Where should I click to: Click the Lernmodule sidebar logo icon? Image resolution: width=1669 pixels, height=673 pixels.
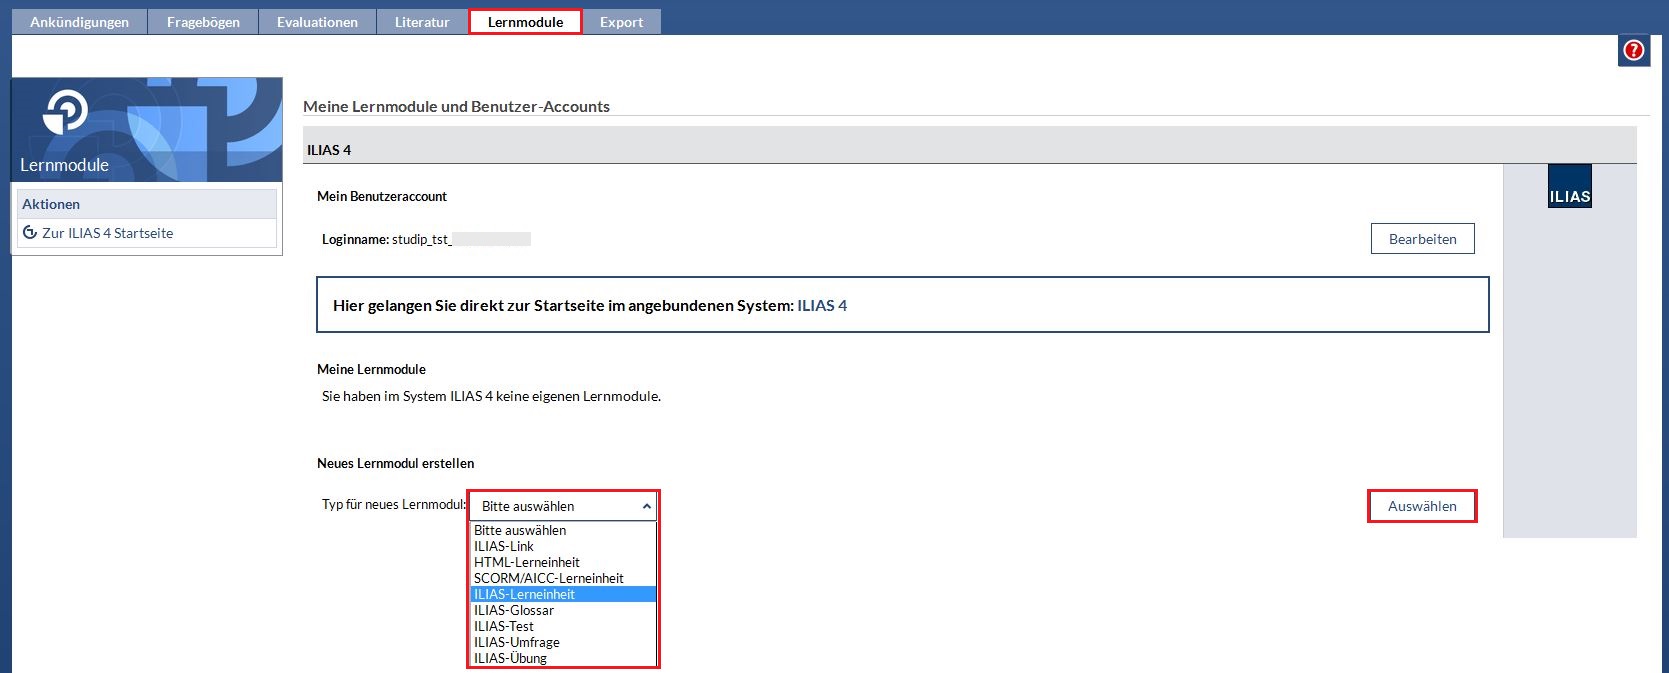coord(66,111)
